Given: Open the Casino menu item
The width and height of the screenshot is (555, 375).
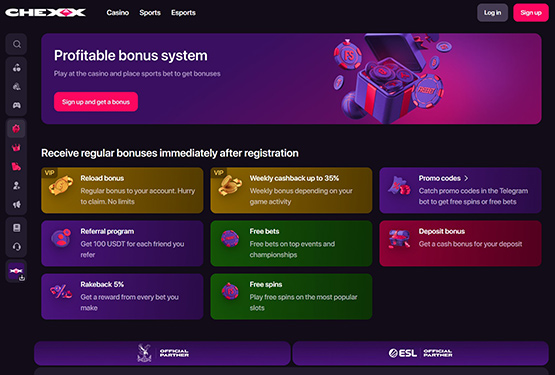Looking at the screenshot, I should click(x=118, y=13).
